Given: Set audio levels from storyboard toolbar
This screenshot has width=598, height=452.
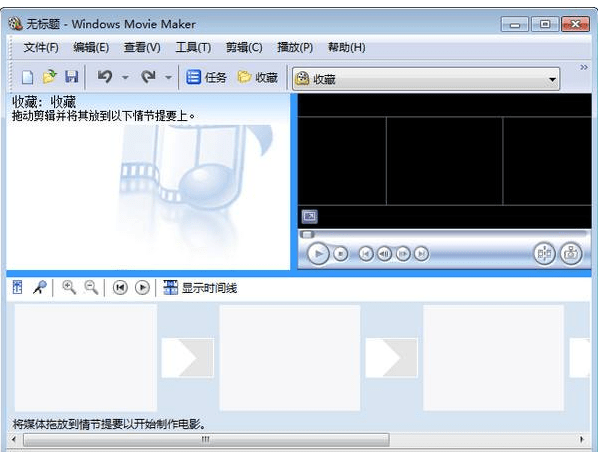Looking at the screenshot, I should 18,287.
